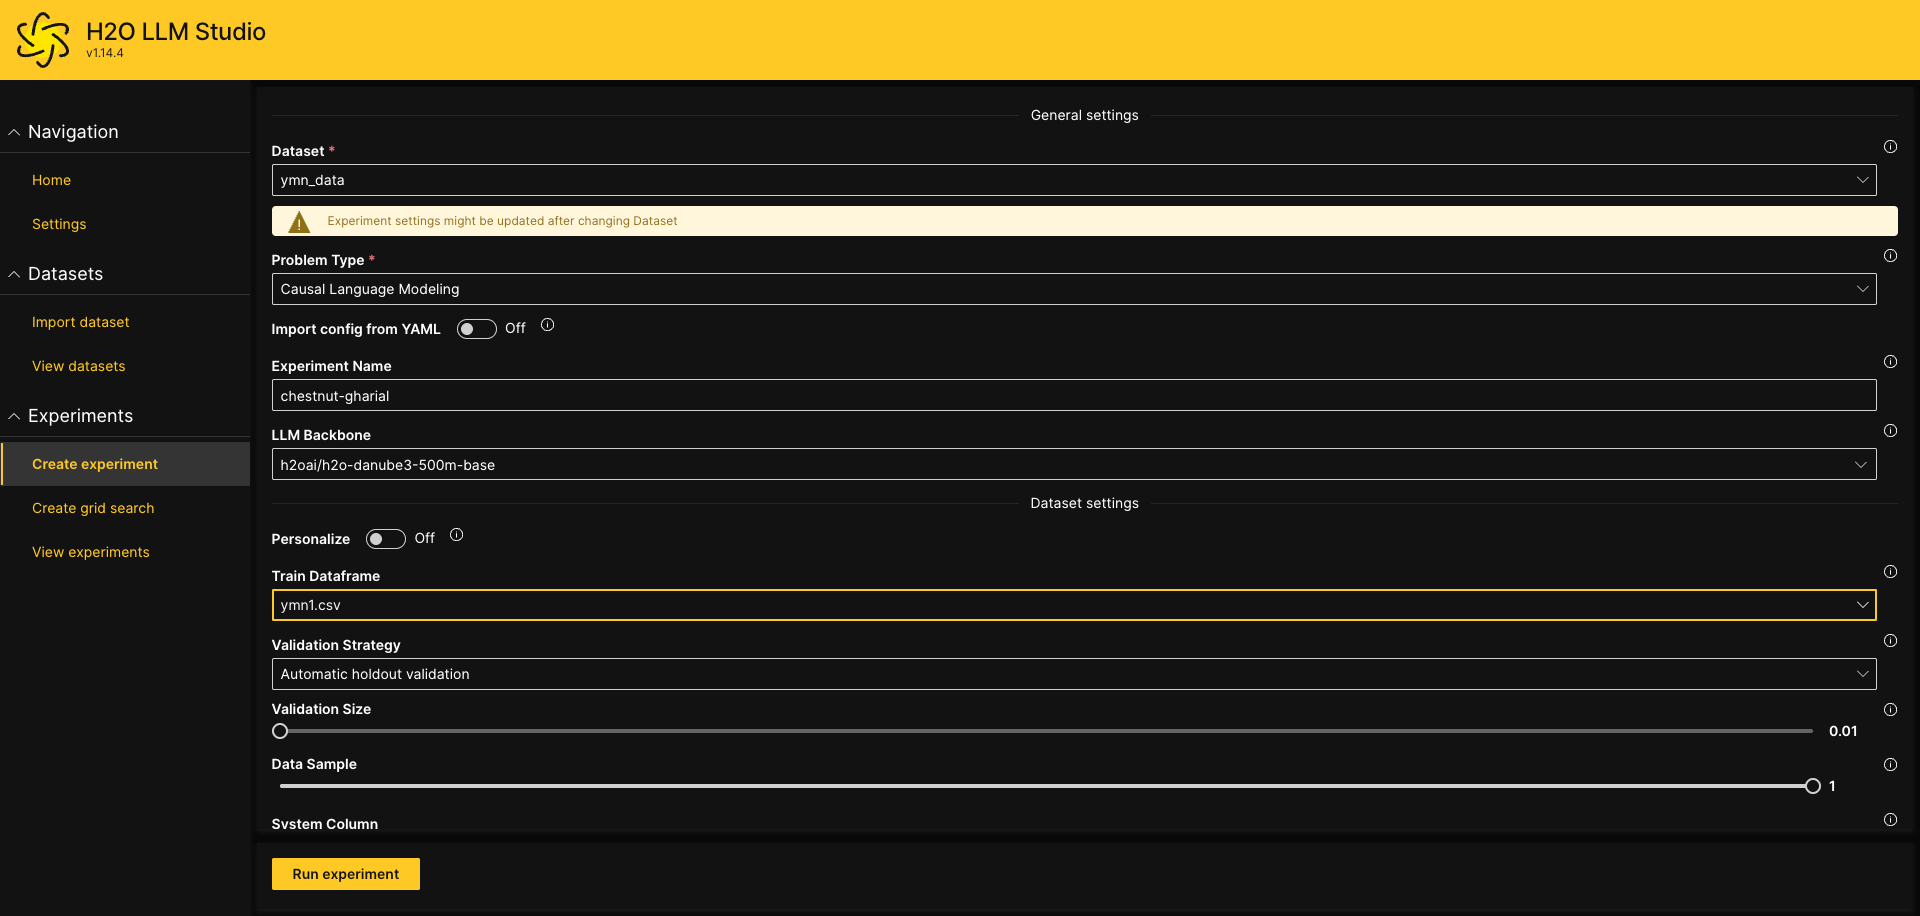Click the v1.14.4 version text

tap(105, 54)
